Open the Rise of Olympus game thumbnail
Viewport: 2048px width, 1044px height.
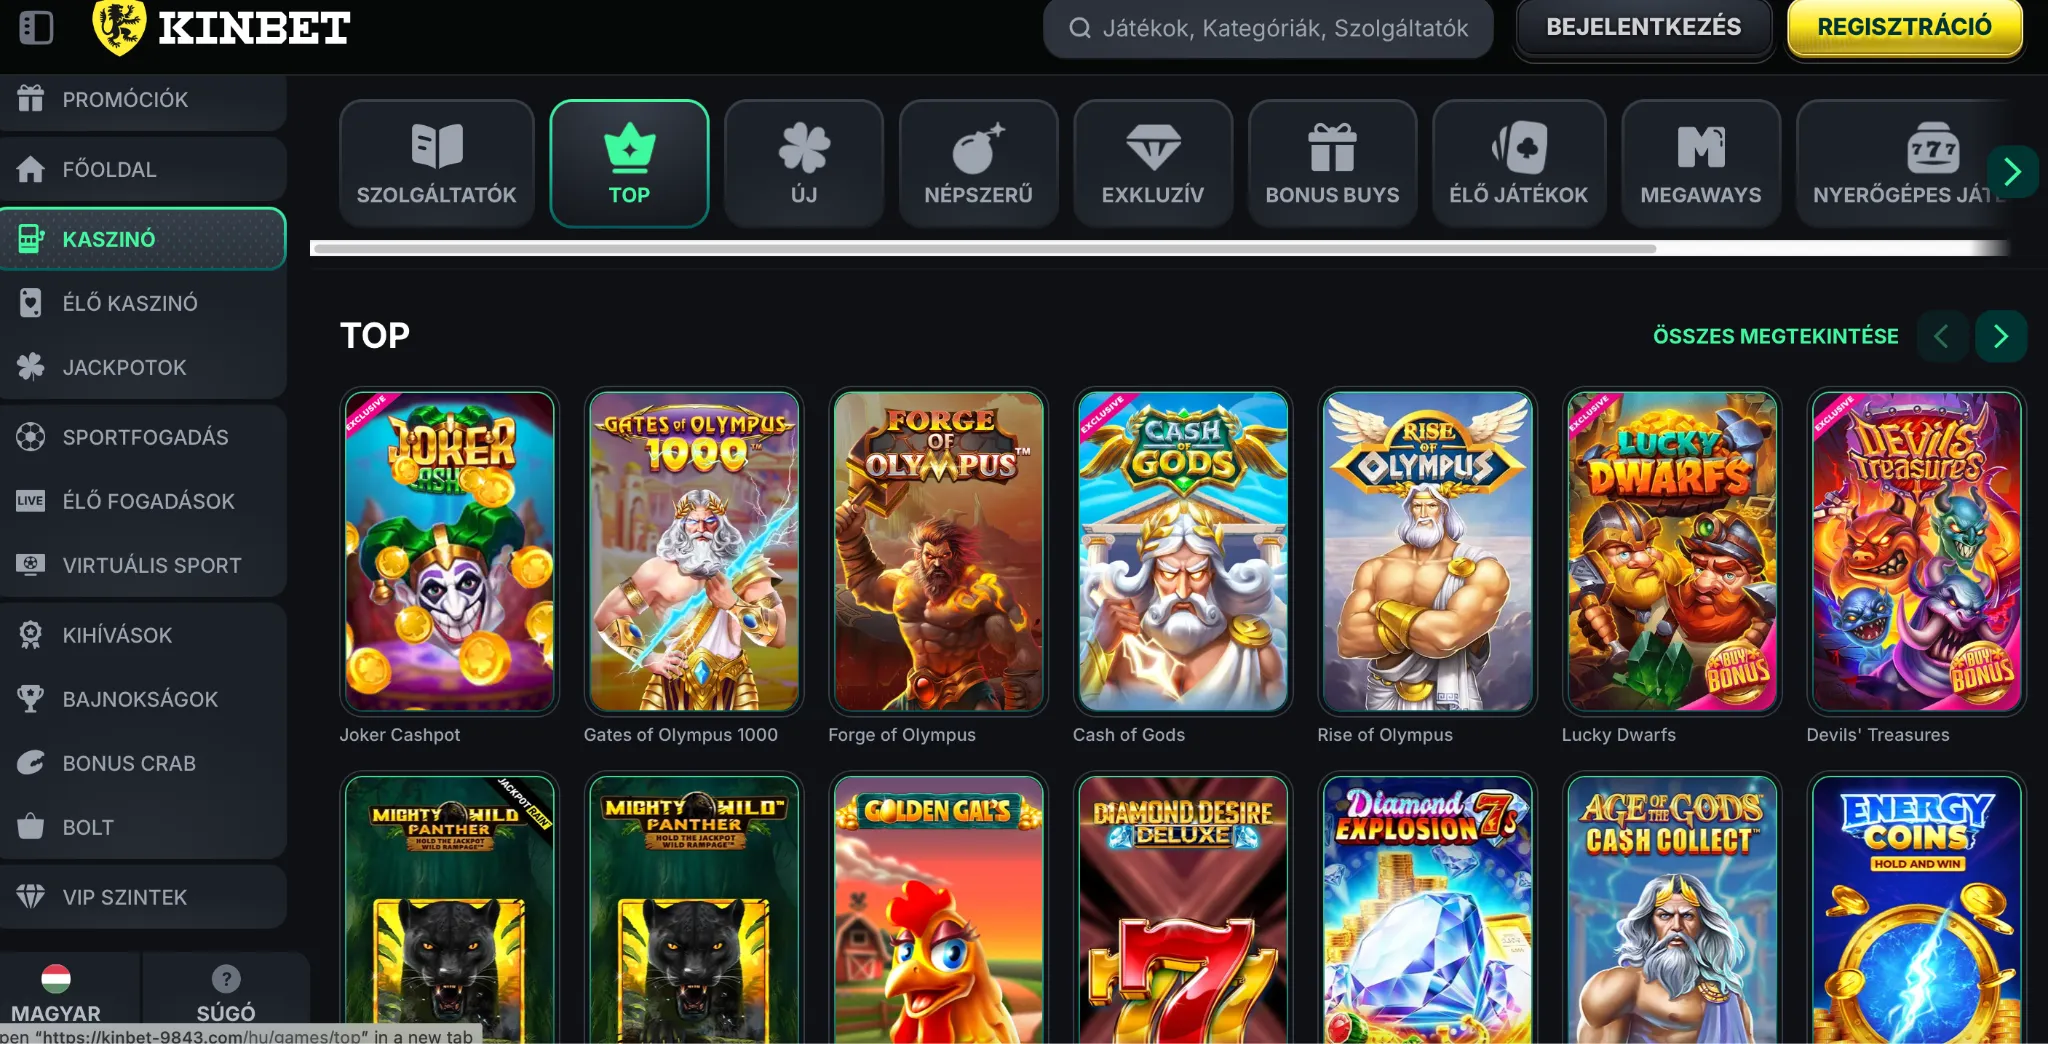pyautogui.click(x=1427, y=551)
